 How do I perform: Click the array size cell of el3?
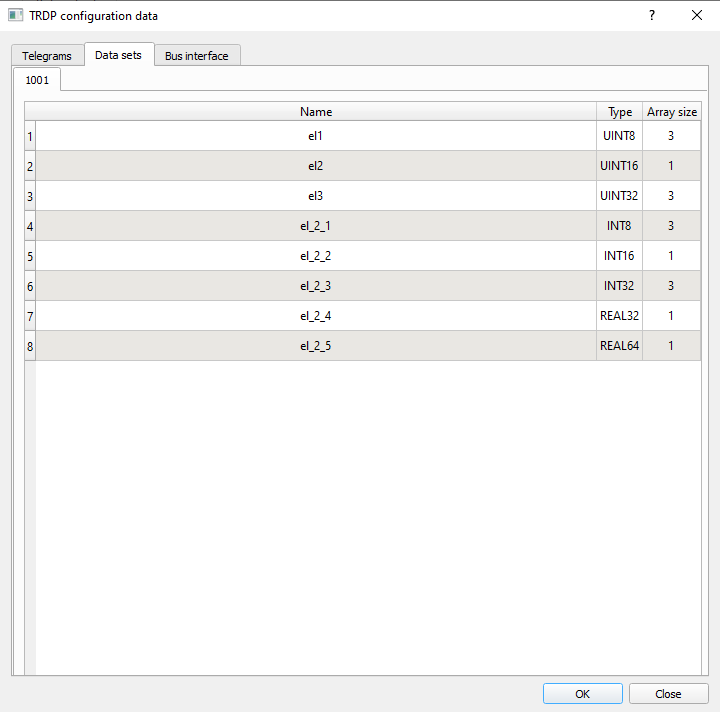671,196
